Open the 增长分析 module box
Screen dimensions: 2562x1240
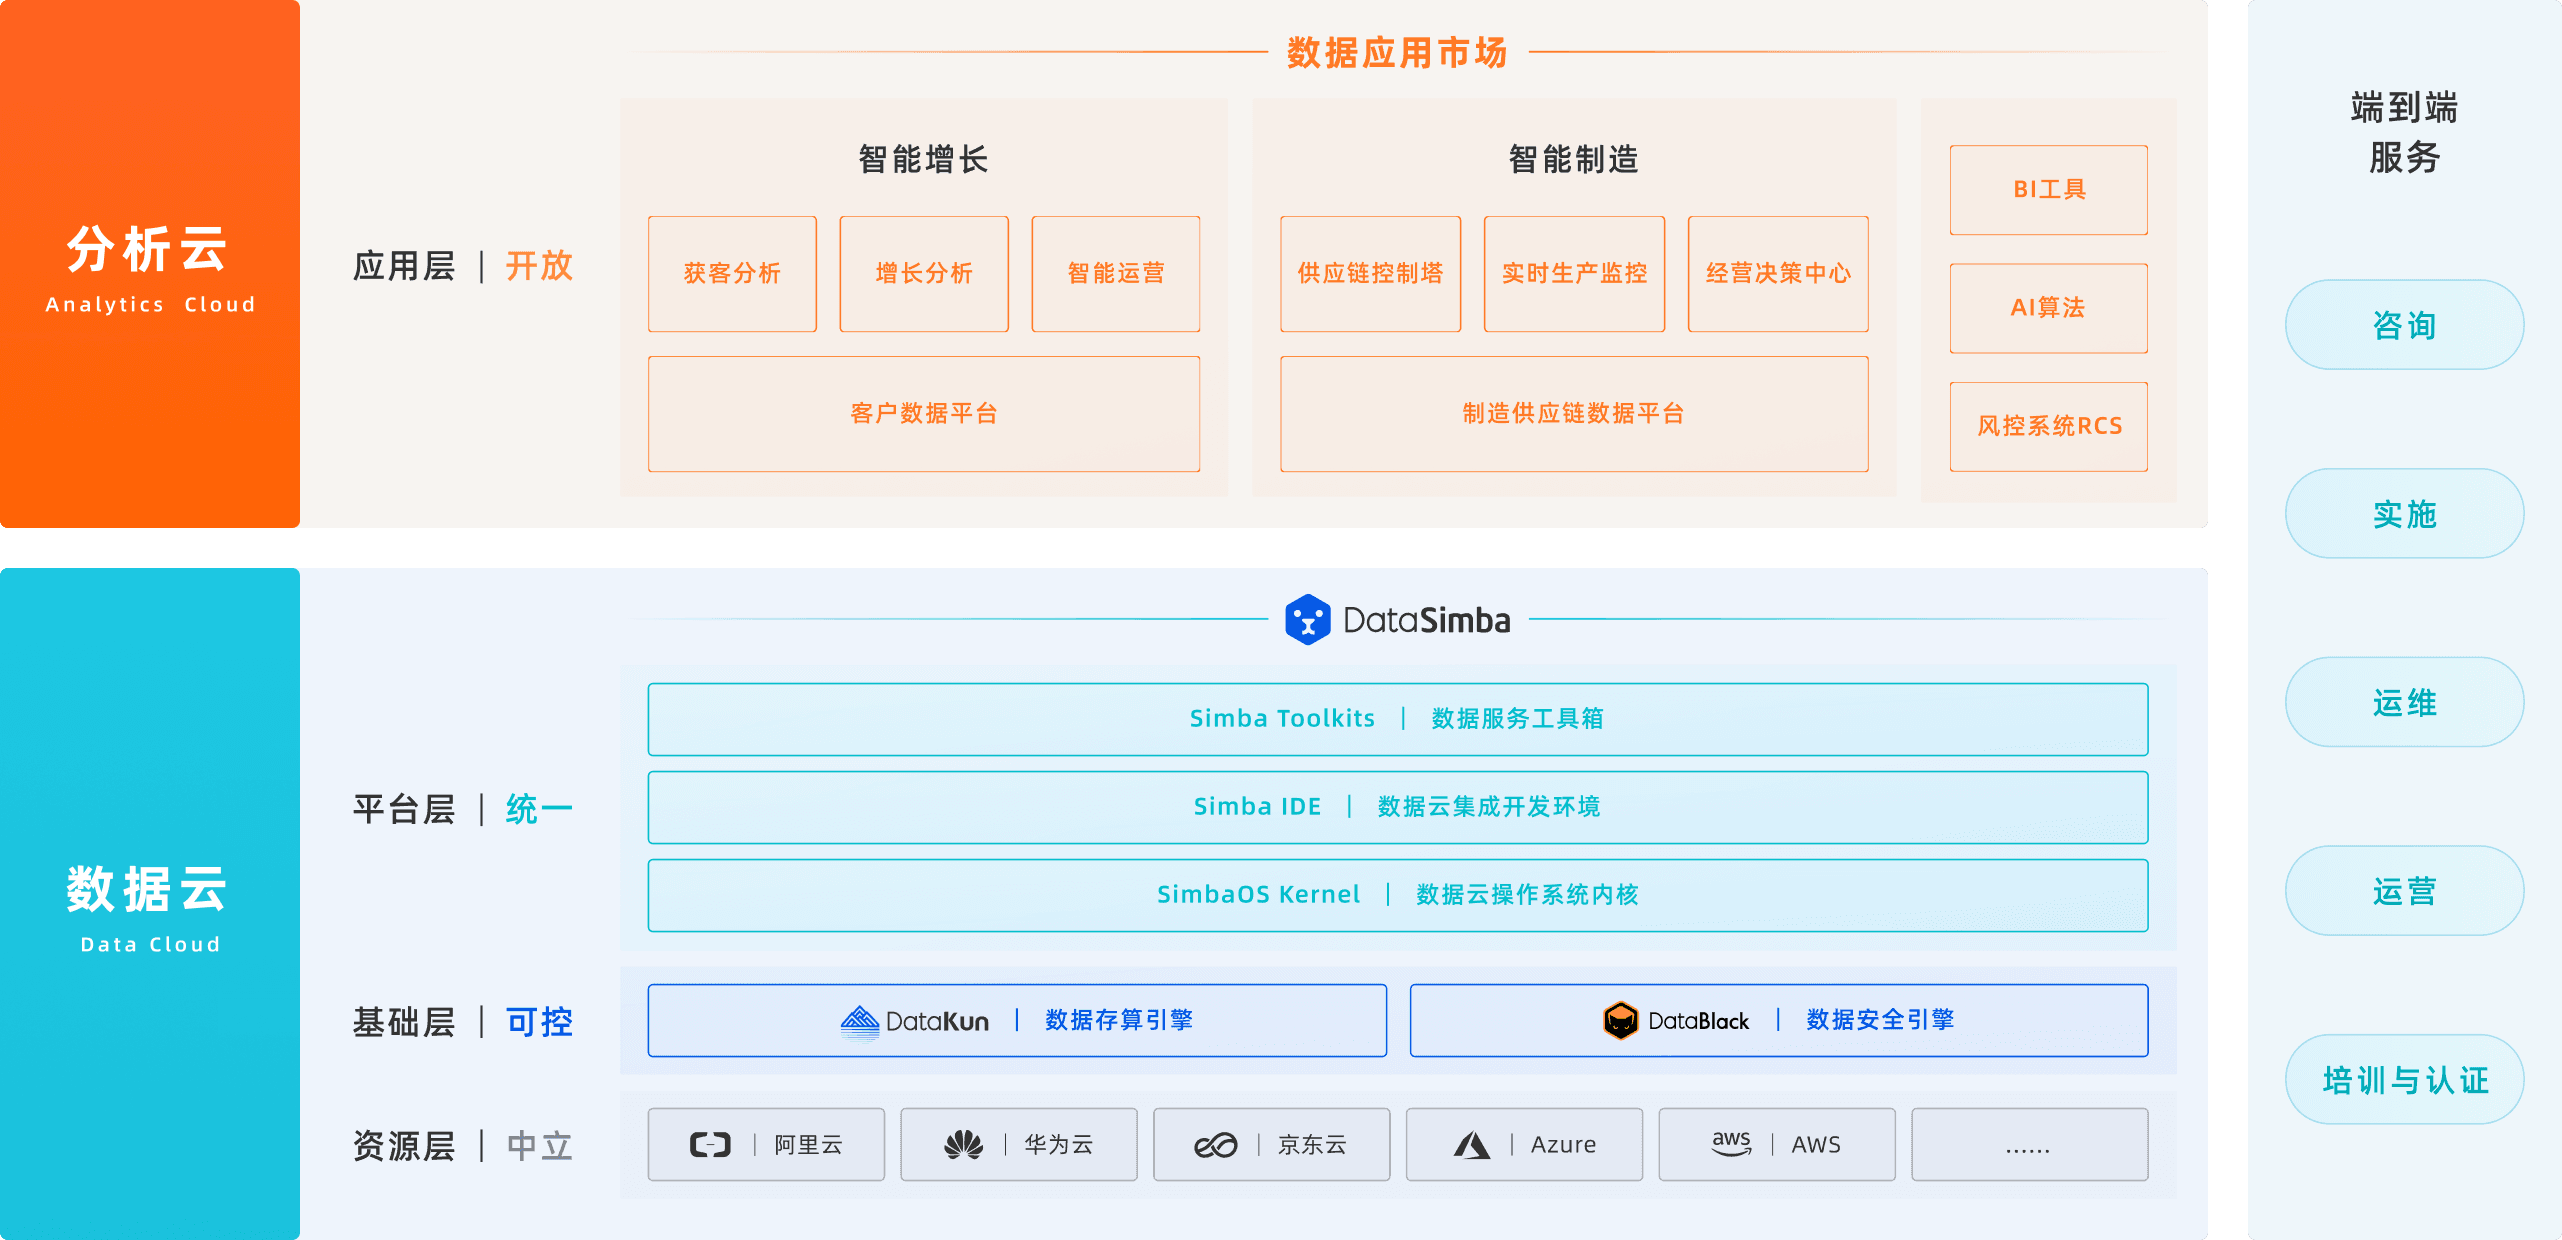click(x=924, y=274)
